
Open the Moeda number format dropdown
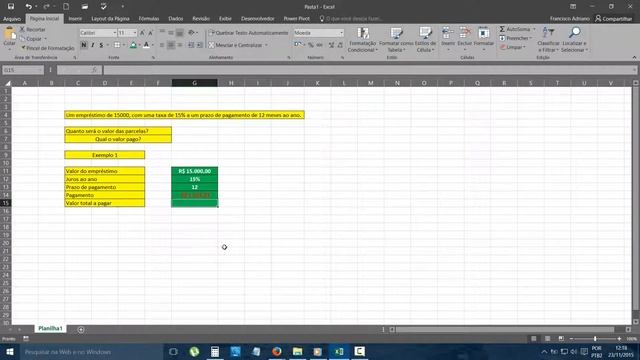click(x=341, y=33)
